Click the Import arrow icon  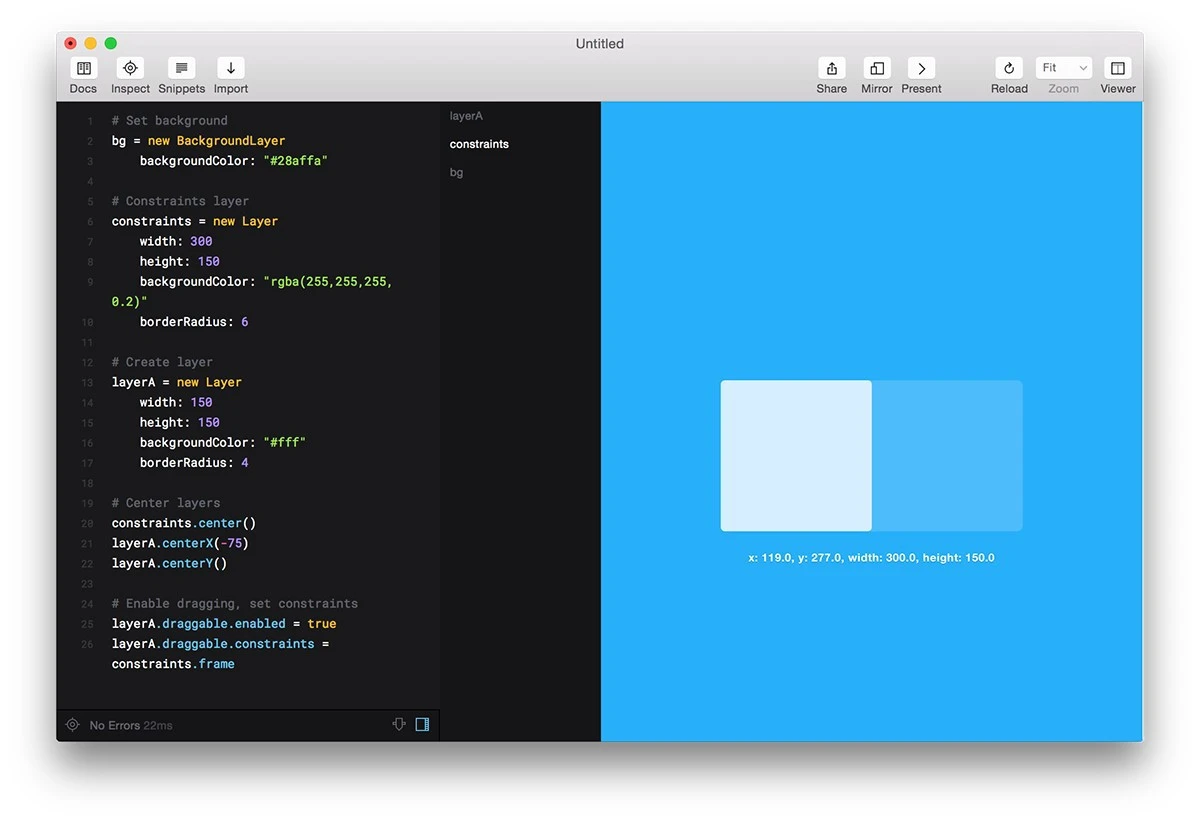(231, 68)
